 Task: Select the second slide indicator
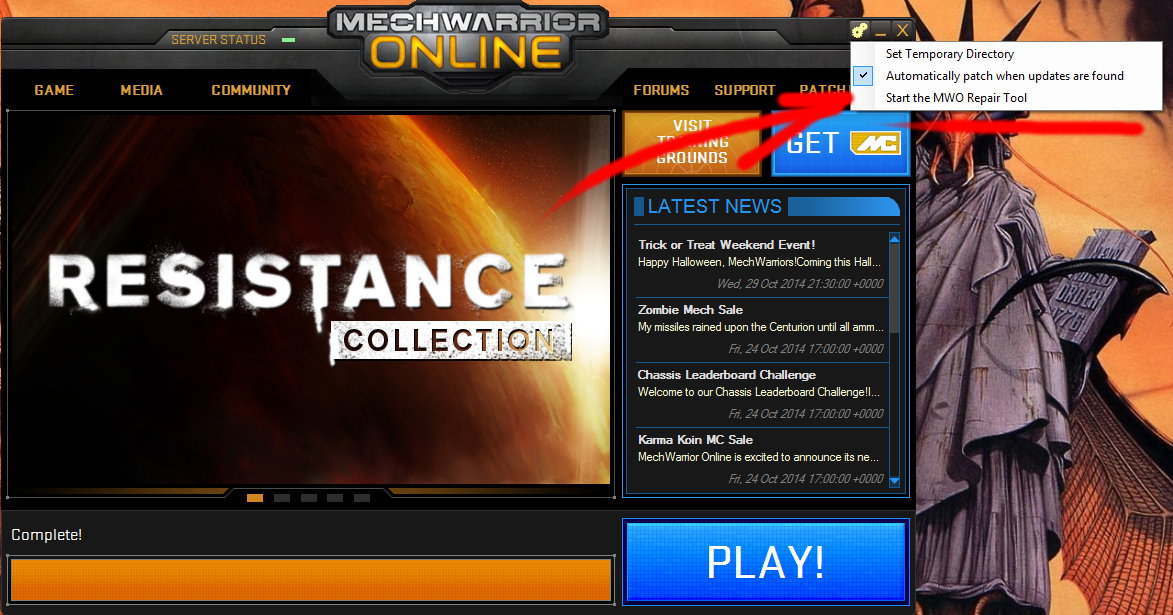click(x=282, y=498)
